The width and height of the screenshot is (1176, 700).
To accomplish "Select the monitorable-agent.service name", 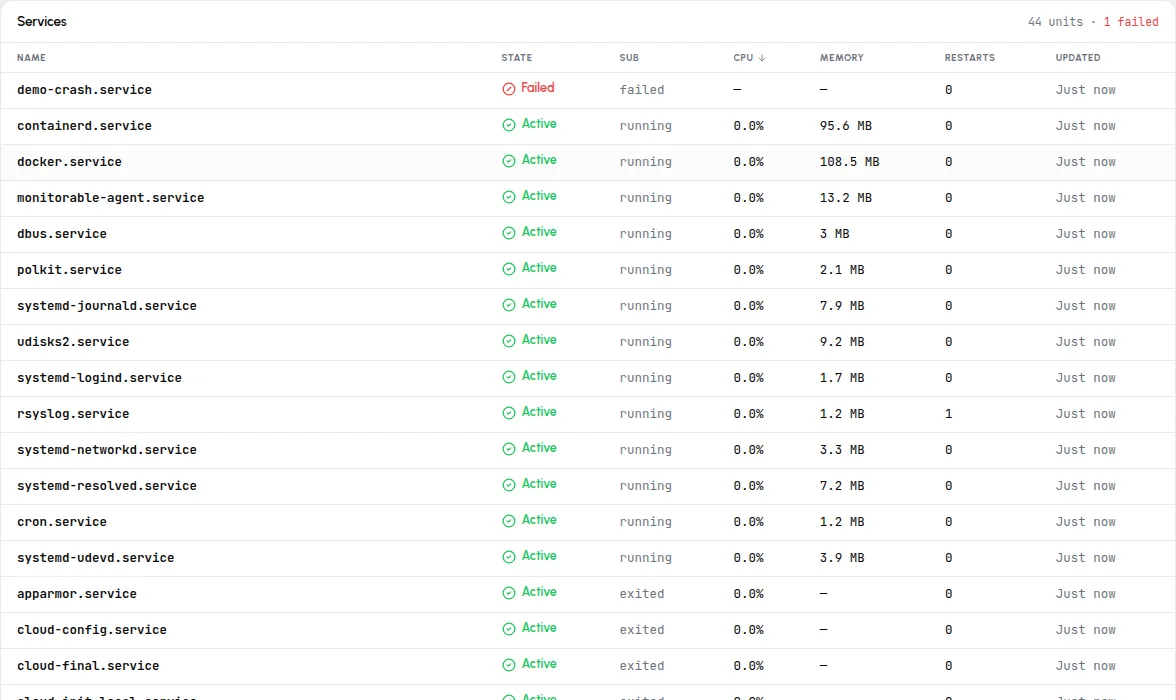I will [x=110, y=198].
